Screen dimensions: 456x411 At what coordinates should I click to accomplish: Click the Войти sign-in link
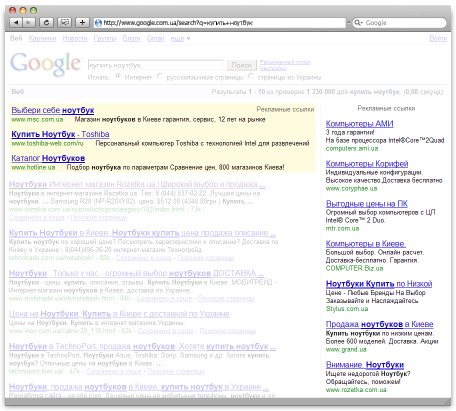[438, 38]
